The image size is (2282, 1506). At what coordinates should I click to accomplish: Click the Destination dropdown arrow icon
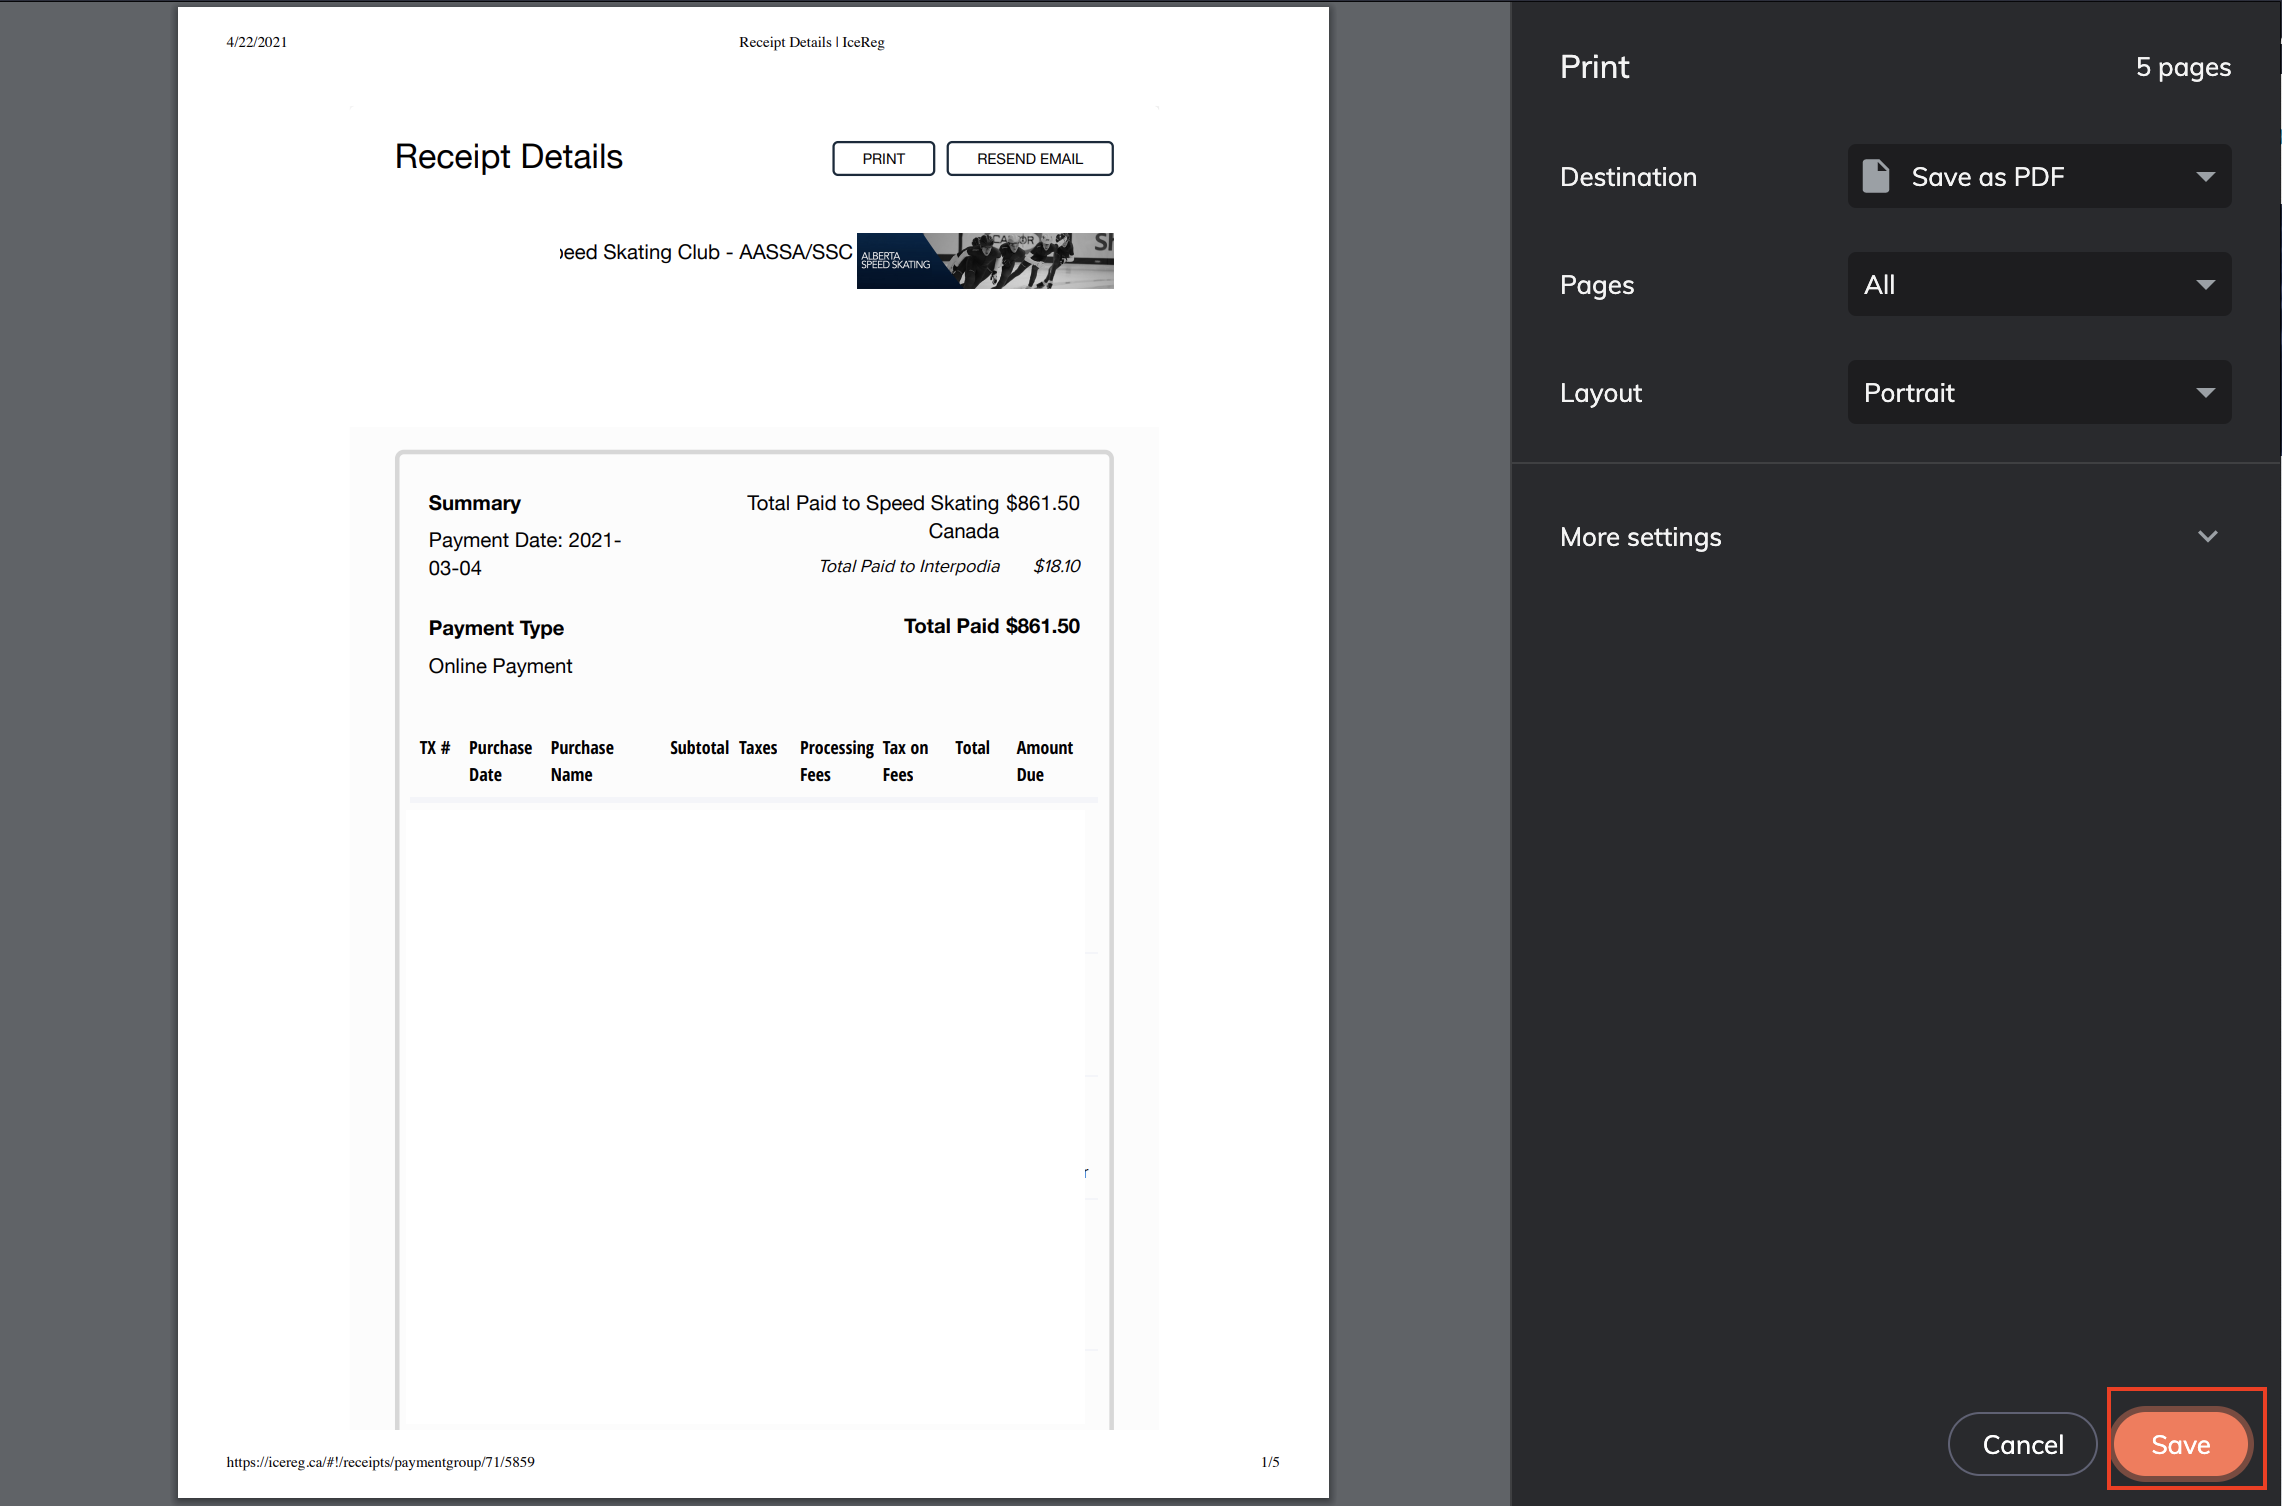click(x=2205, y=177)
